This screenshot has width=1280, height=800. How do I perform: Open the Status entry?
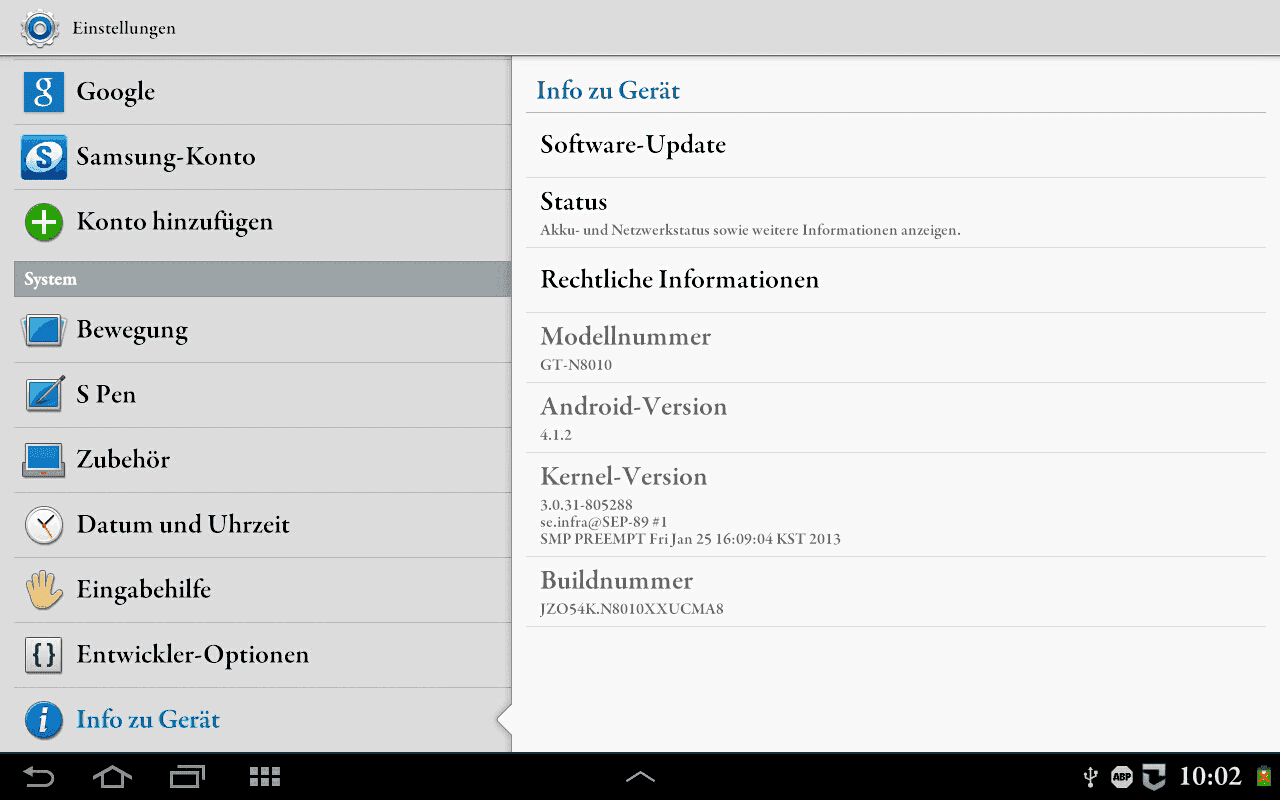[896, 213]
